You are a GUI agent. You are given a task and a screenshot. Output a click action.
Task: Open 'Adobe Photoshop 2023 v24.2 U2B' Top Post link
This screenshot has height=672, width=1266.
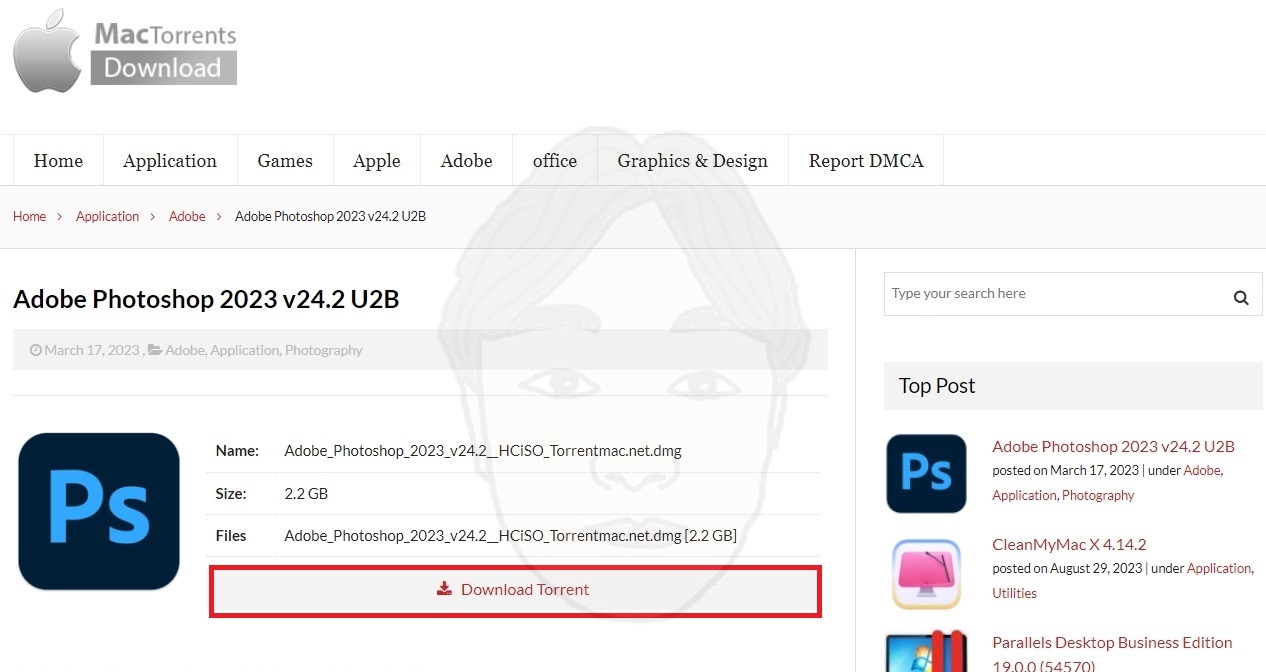tap(1113, 446)
